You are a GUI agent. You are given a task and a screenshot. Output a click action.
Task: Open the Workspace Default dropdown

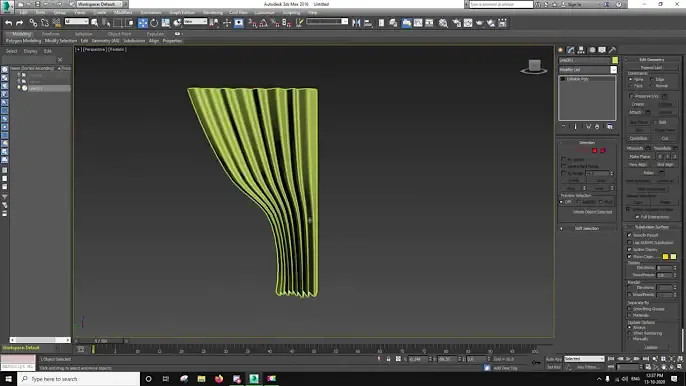click(x=100, y=4)
